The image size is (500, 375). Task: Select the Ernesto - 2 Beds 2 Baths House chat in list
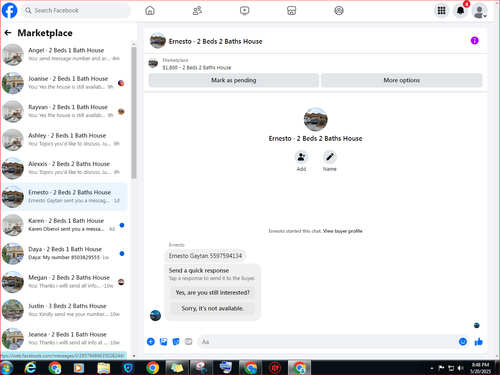click(65, 197)
